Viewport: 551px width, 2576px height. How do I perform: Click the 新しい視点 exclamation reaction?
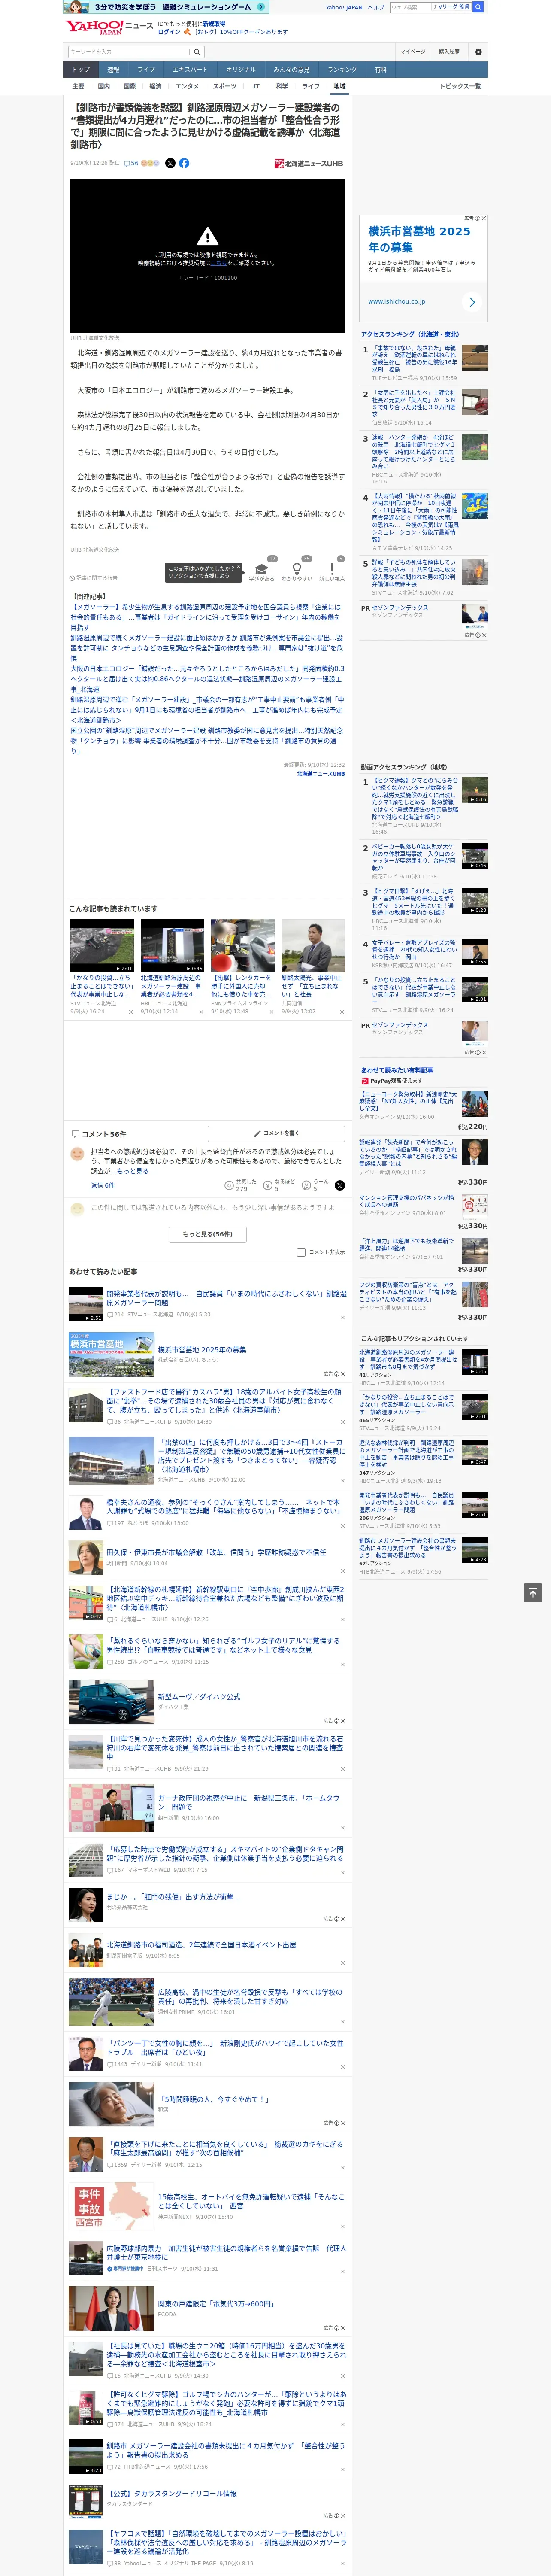[332, 568]
